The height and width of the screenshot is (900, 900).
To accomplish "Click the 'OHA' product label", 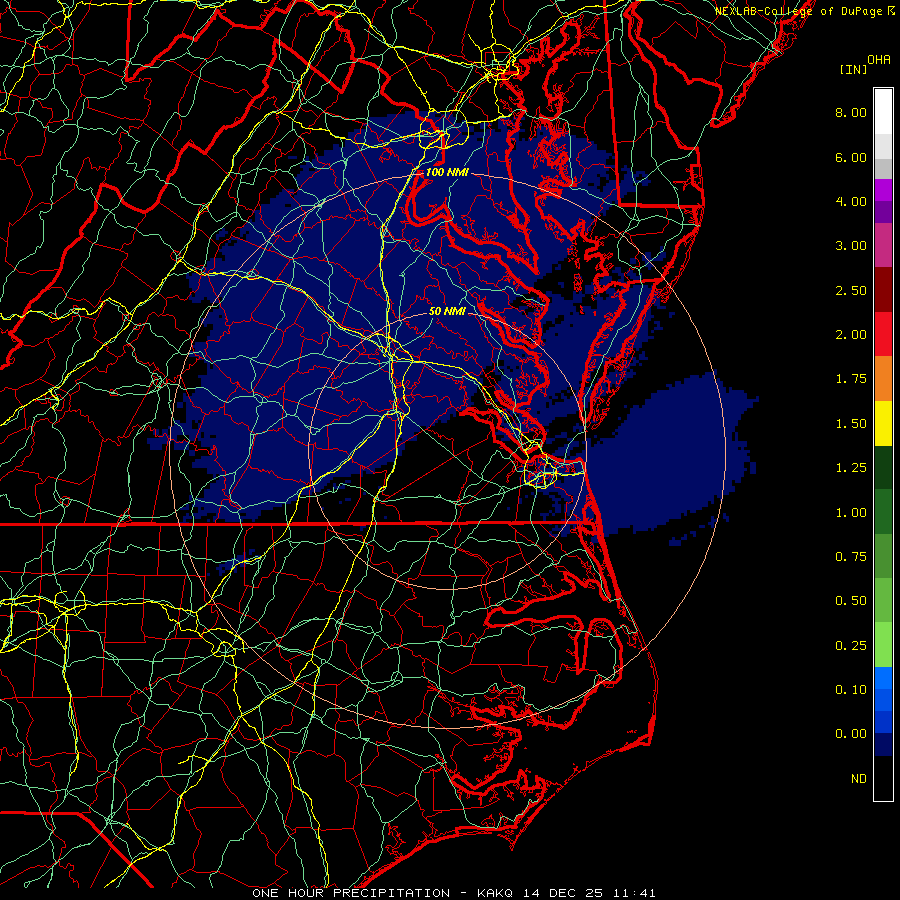I will coord(879,60).
